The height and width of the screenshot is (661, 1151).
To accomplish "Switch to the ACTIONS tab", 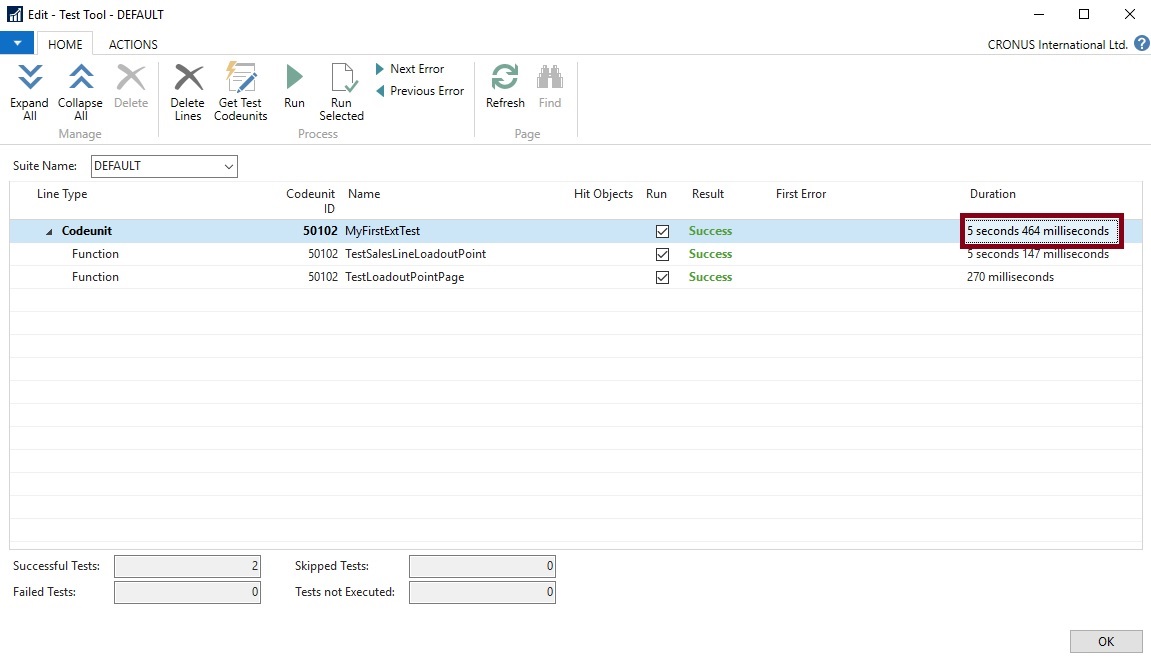I will [133, 44].
